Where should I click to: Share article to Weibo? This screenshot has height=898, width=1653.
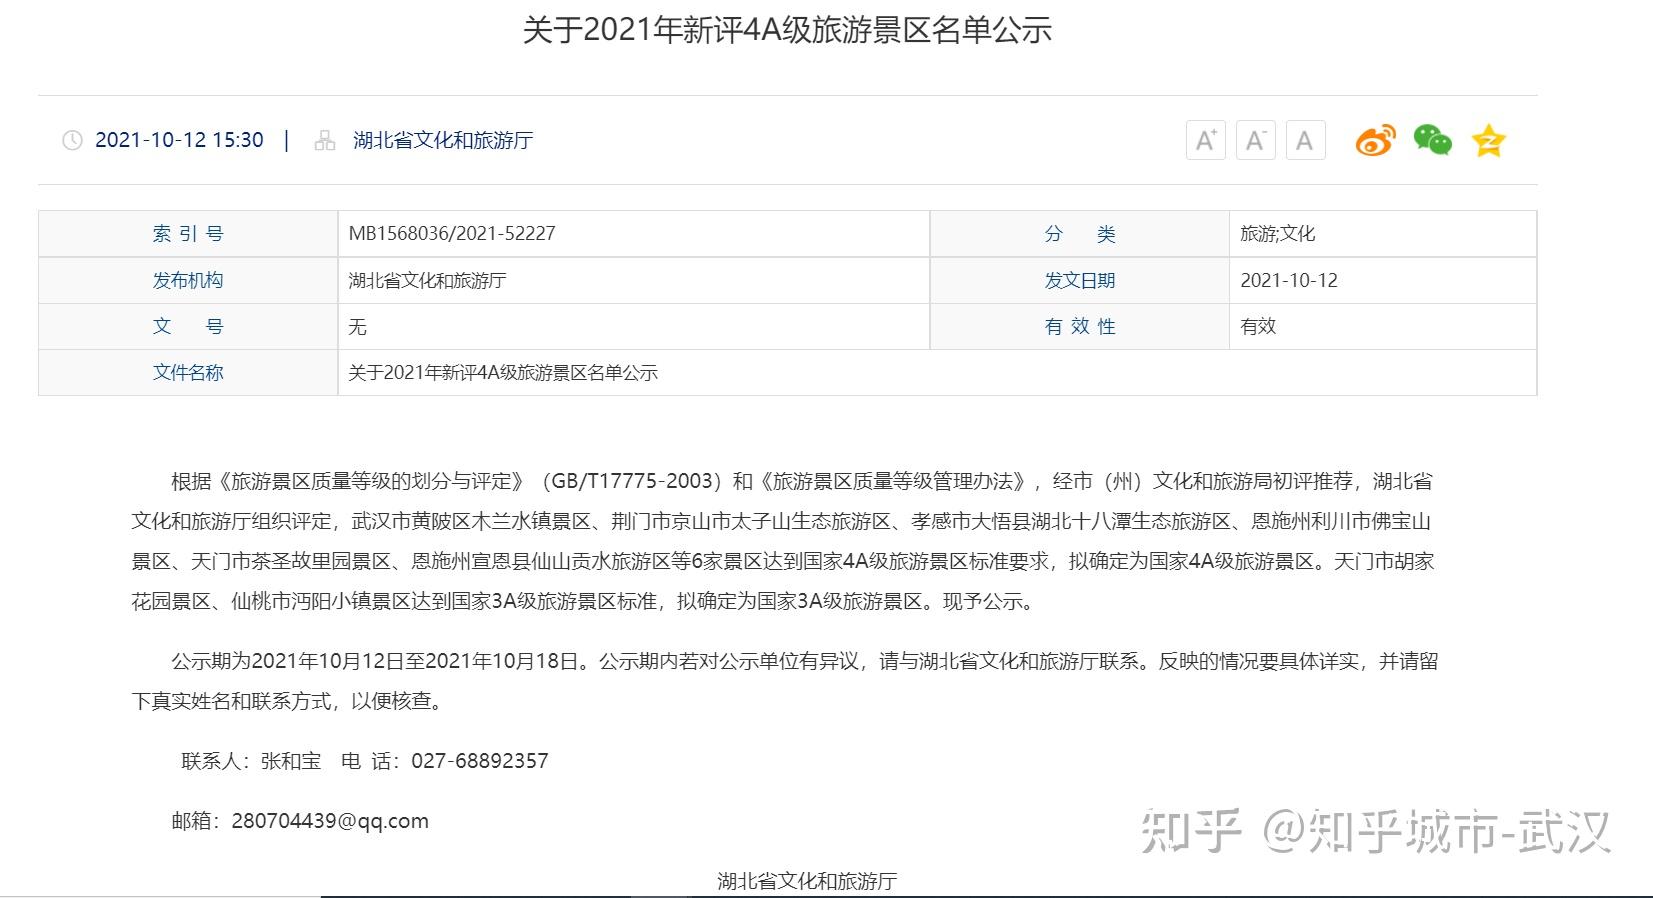1375,141
